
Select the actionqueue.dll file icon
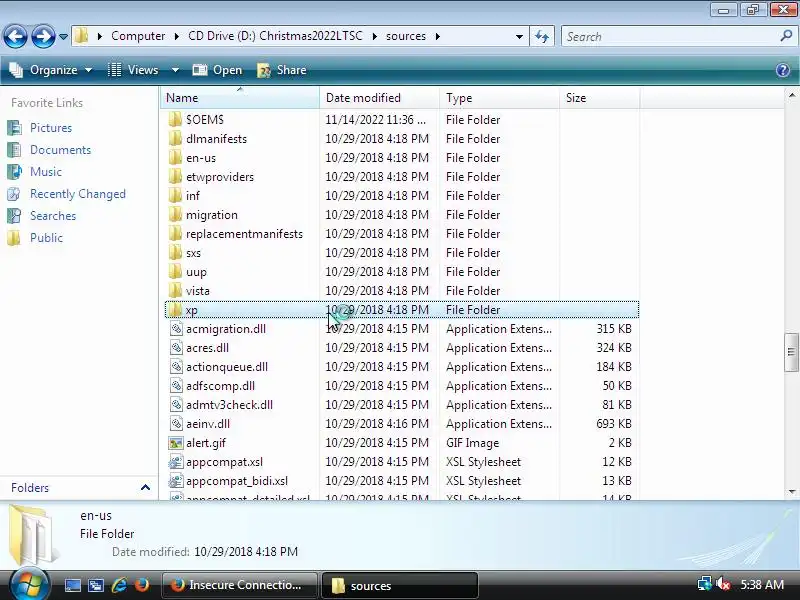click(176, 366)
